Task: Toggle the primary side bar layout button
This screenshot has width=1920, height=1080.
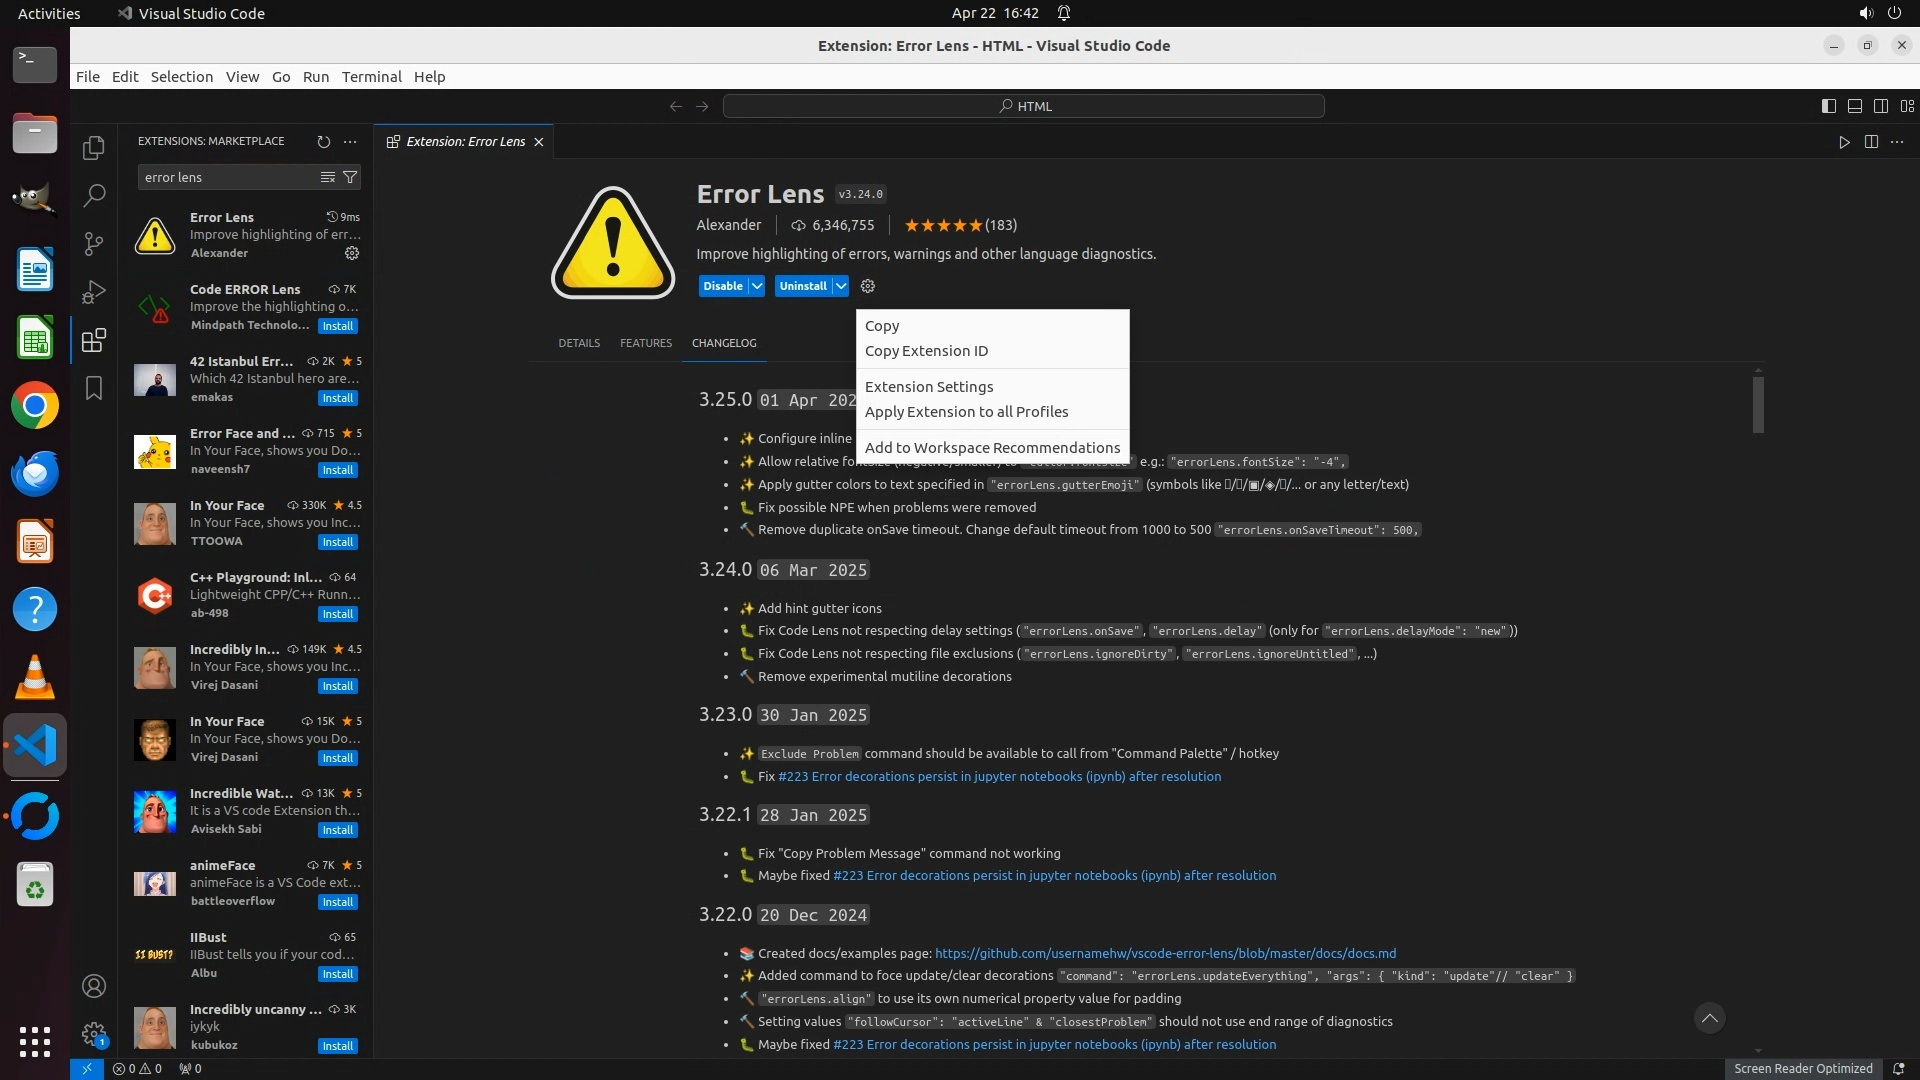Action: tap(1828, 106)
